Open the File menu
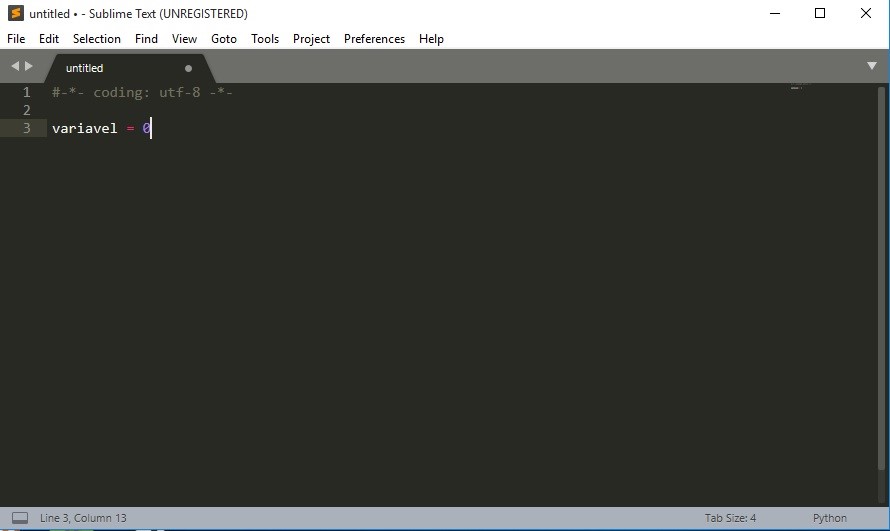Screen dimensions: 890x531 tap(16, 39)
